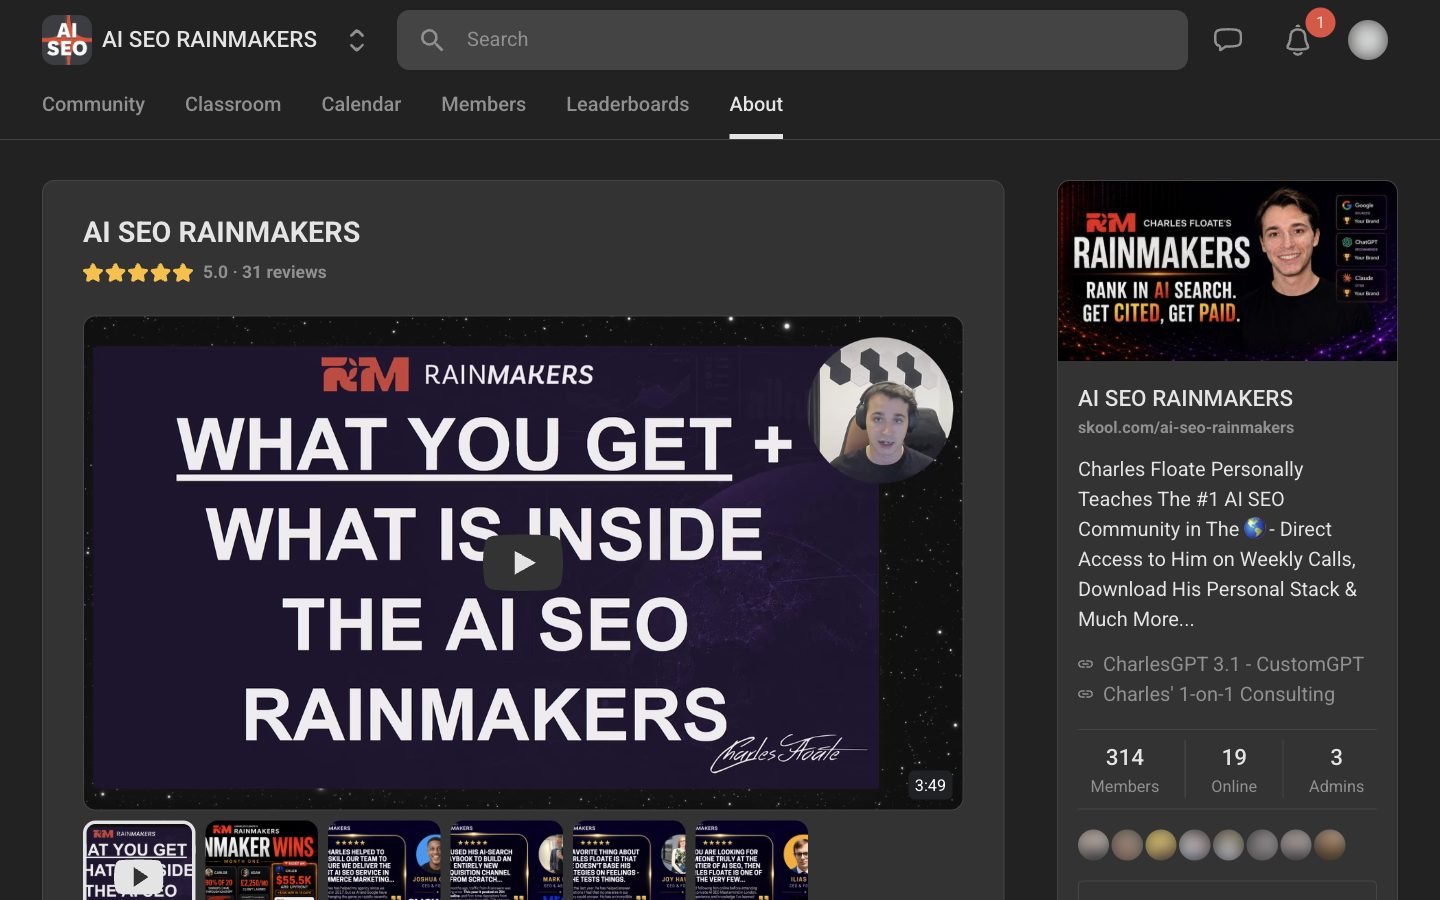Click the last member avatar in sidebar
Screen dimensions: 1440x900
pyautogui.click(x=1329, y=845)
